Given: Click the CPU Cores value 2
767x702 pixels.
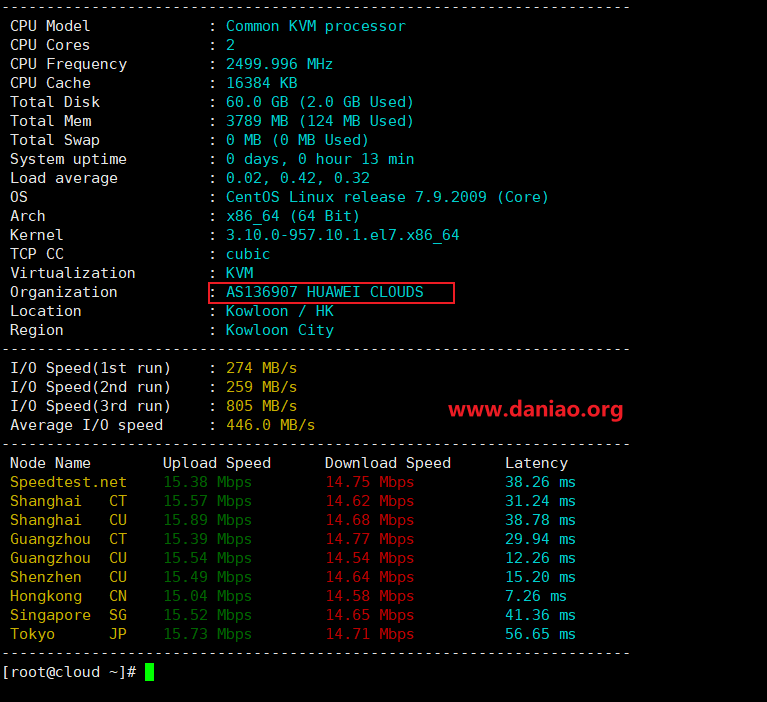Looking at the screenshot, I should click(x=230, y=45).
